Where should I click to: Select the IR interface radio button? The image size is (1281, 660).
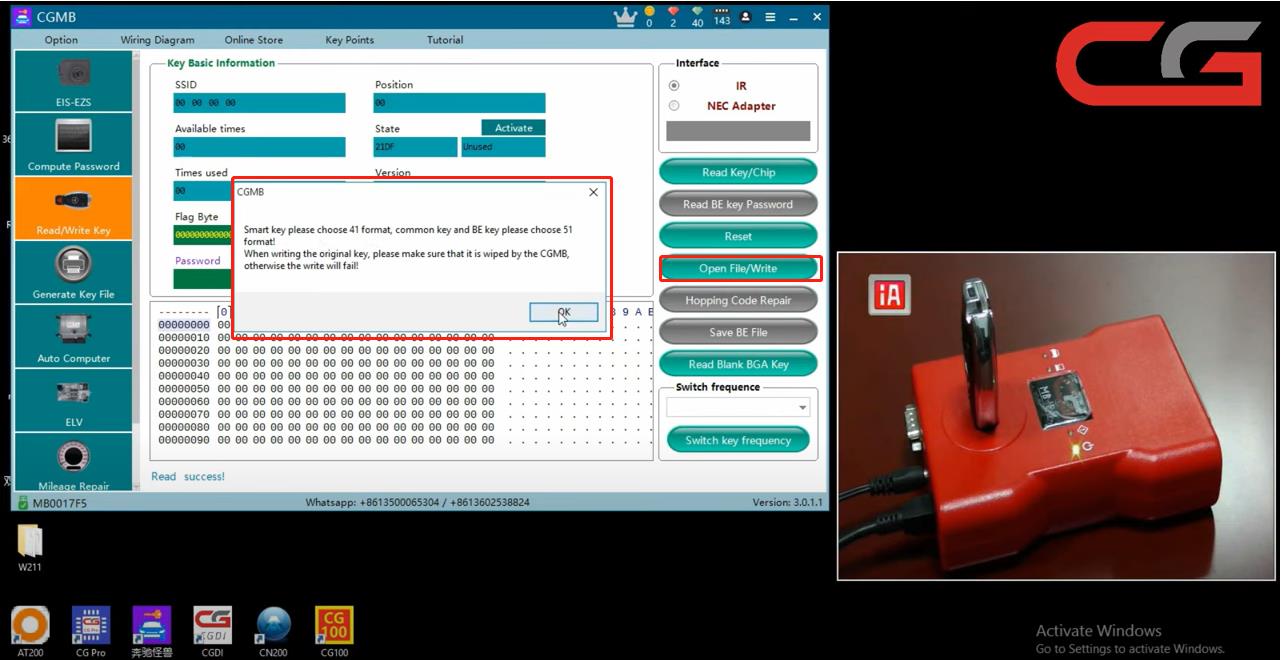[x=674, y=86]
